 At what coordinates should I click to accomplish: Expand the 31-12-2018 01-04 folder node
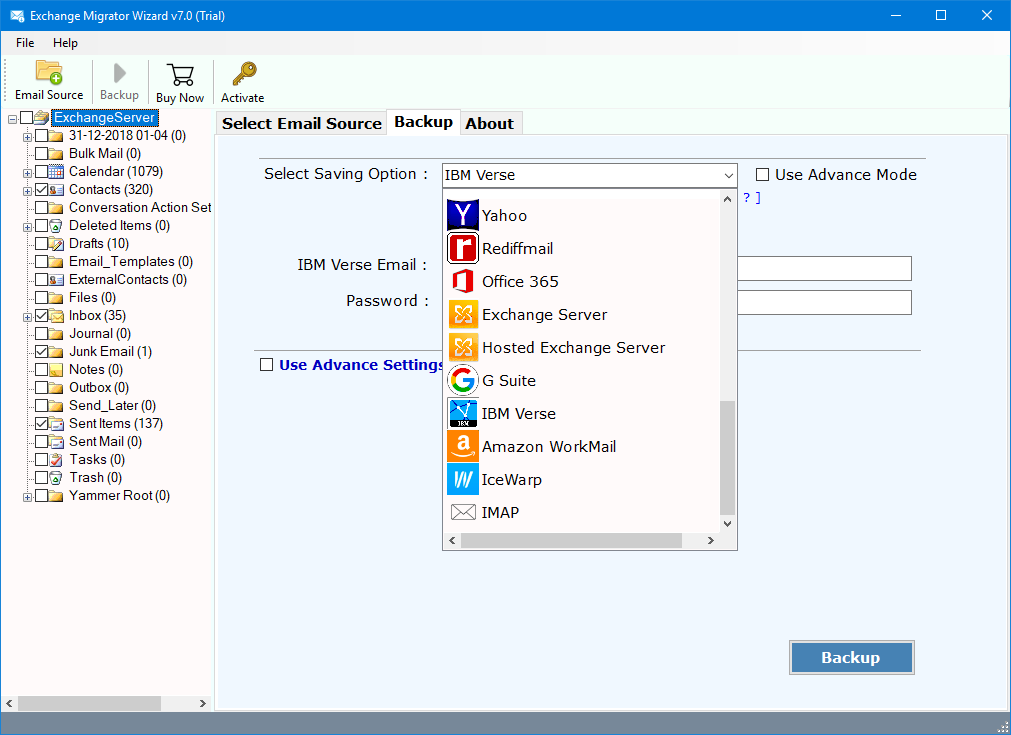click(27, 137)
